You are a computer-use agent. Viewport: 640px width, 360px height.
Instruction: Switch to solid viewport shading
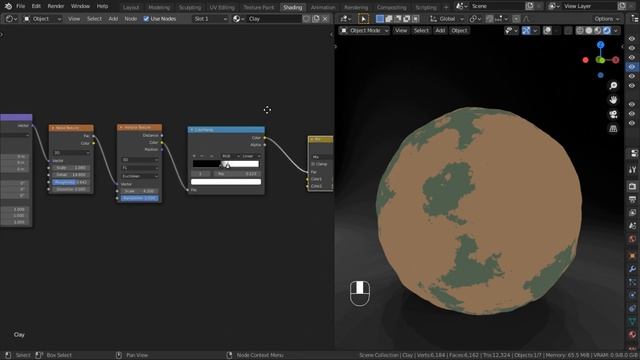pos(589,31)
